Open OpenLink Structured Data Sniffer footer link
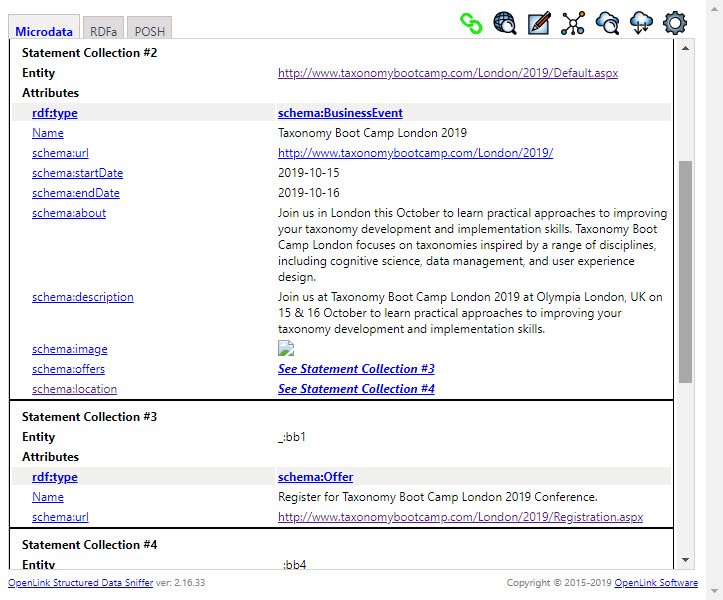The image size is (723, 600). 80,582
